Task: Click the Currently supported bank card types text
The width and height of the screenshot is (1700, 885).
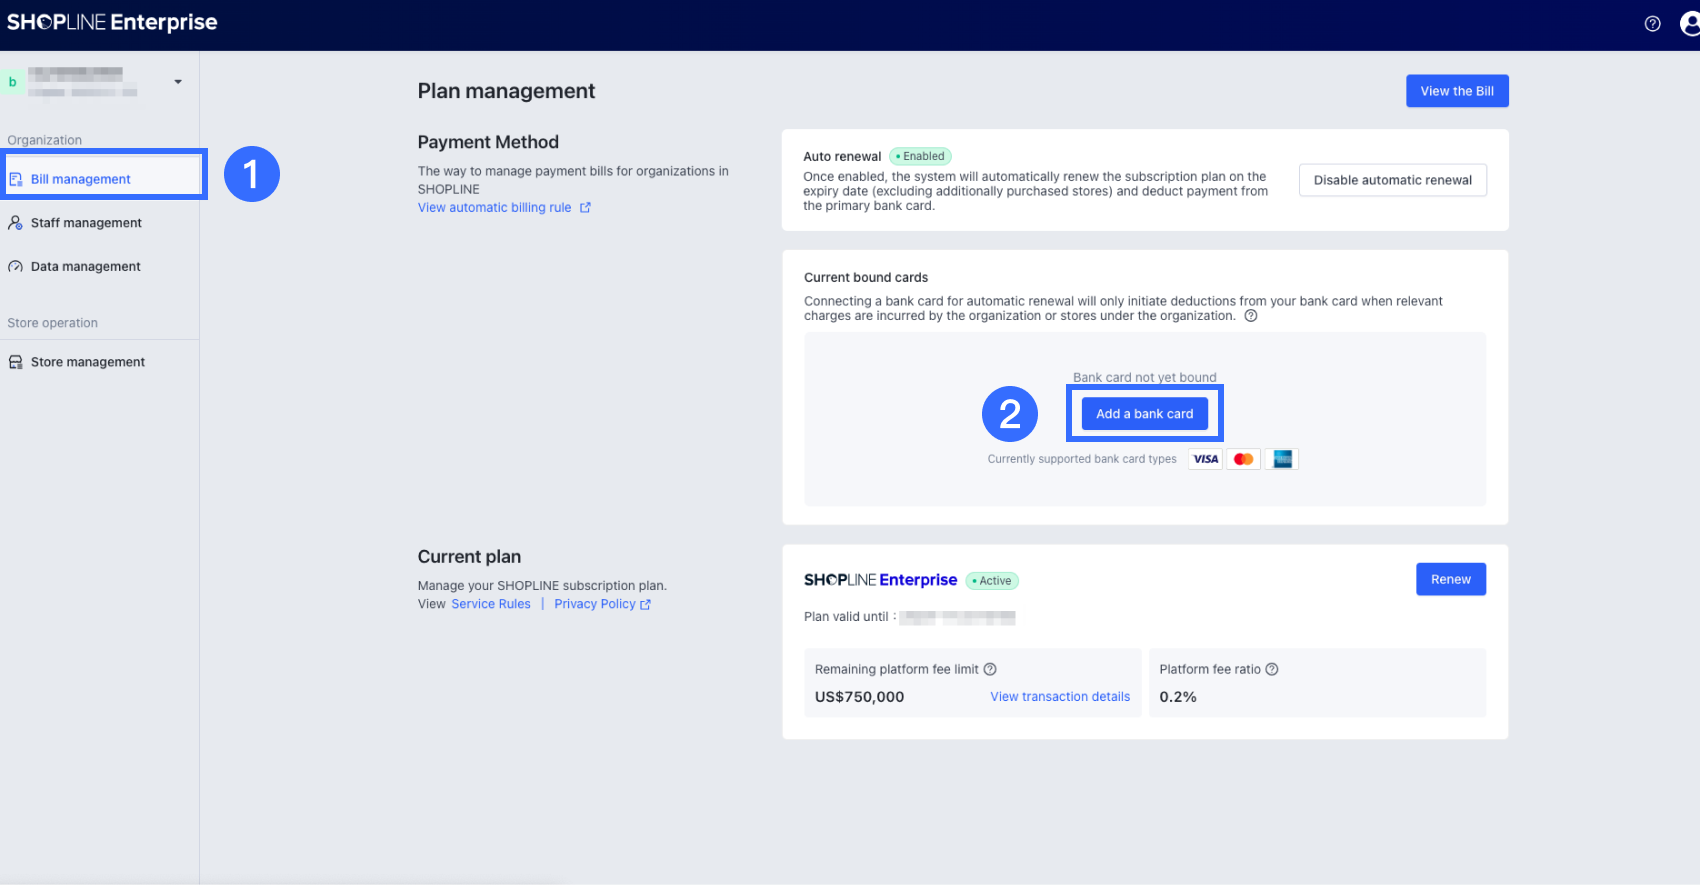Action: click(1082, 459)
